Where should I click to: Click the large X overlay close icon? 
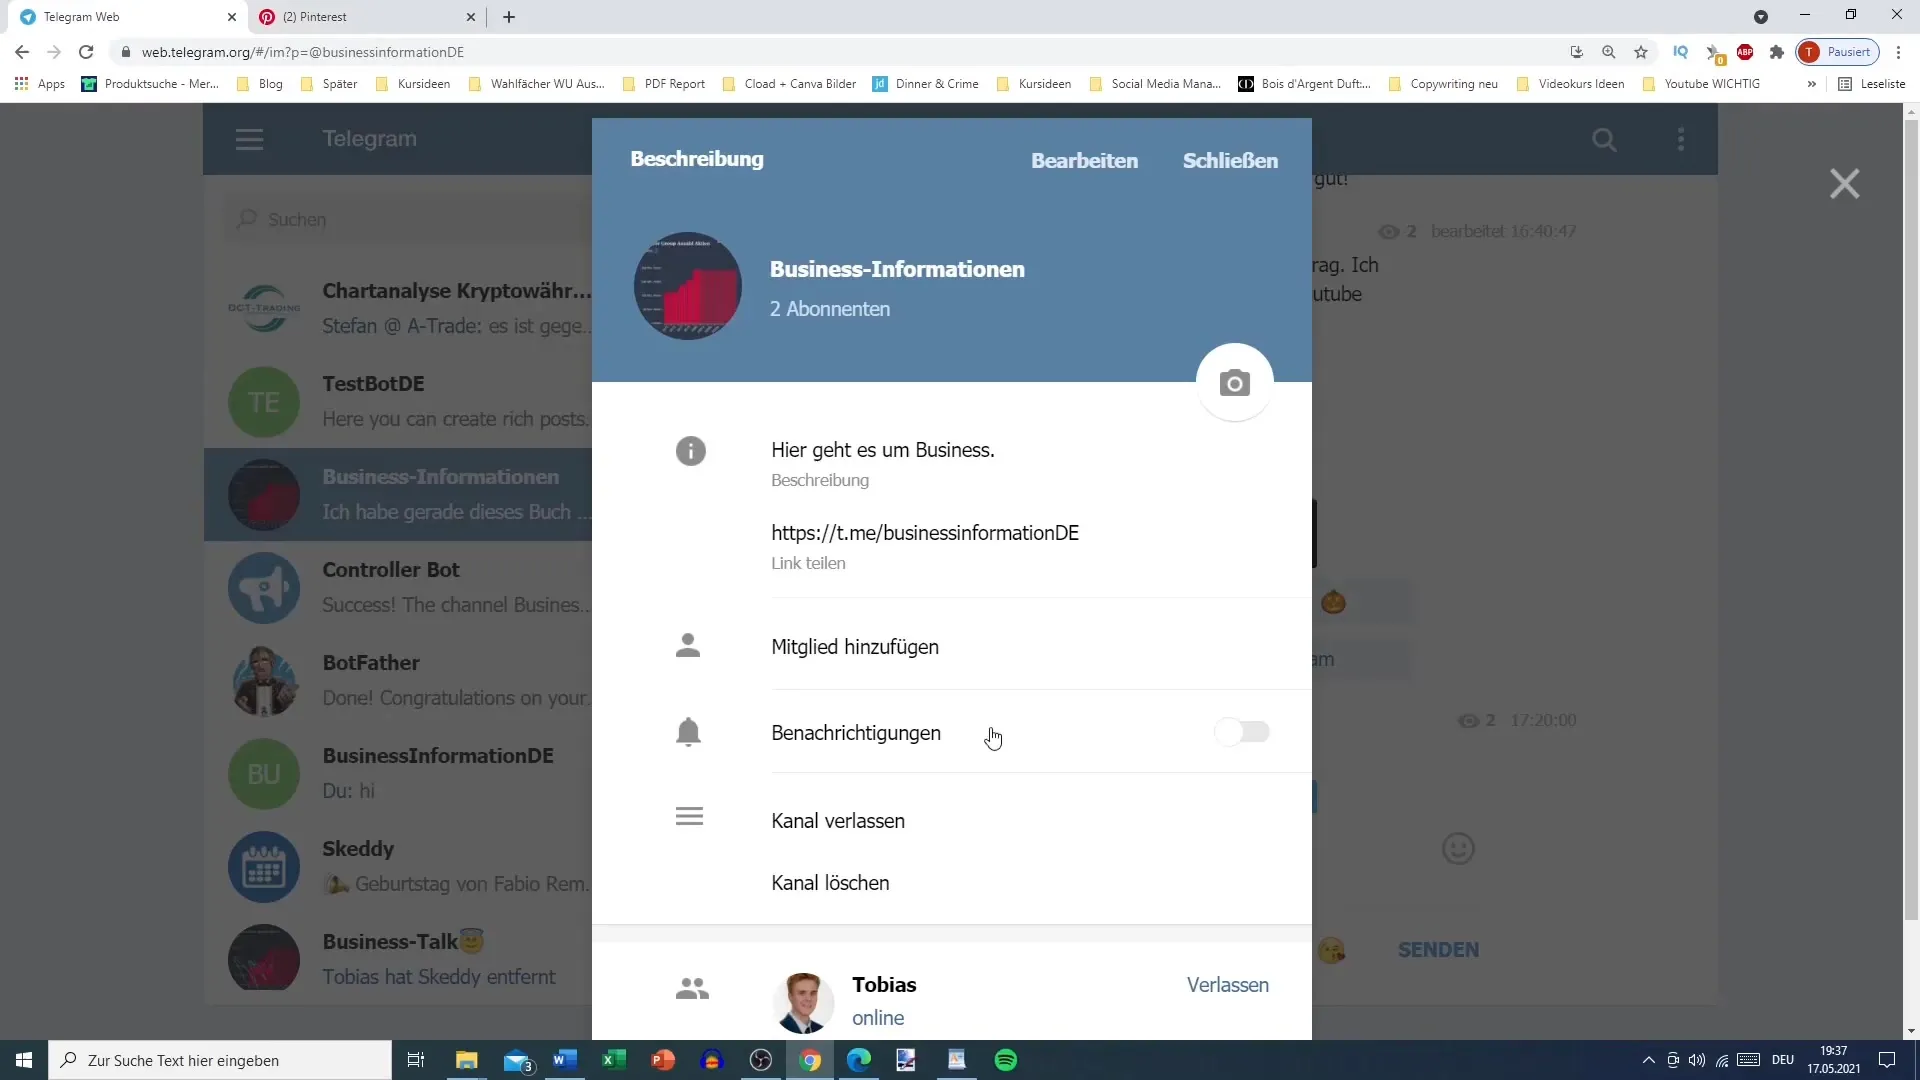pos(1844,184)
